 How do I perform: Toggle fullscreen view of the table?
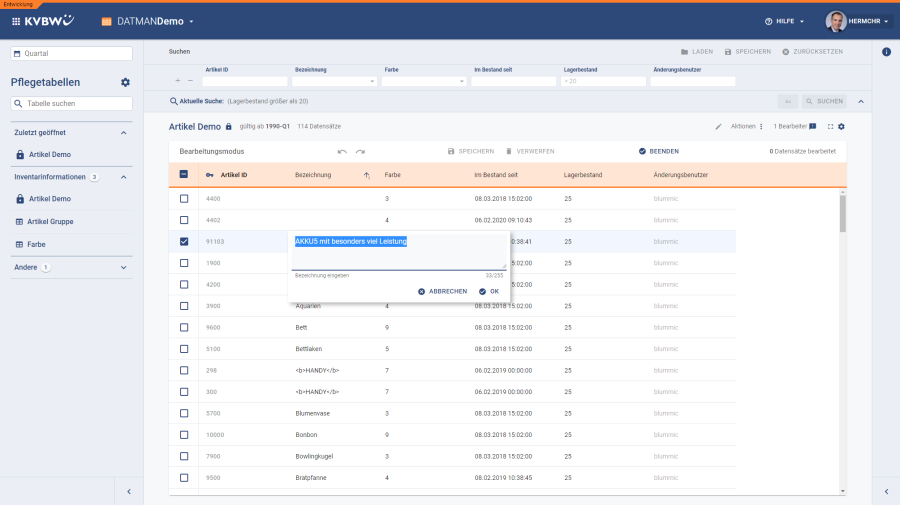tap(830, 127)
